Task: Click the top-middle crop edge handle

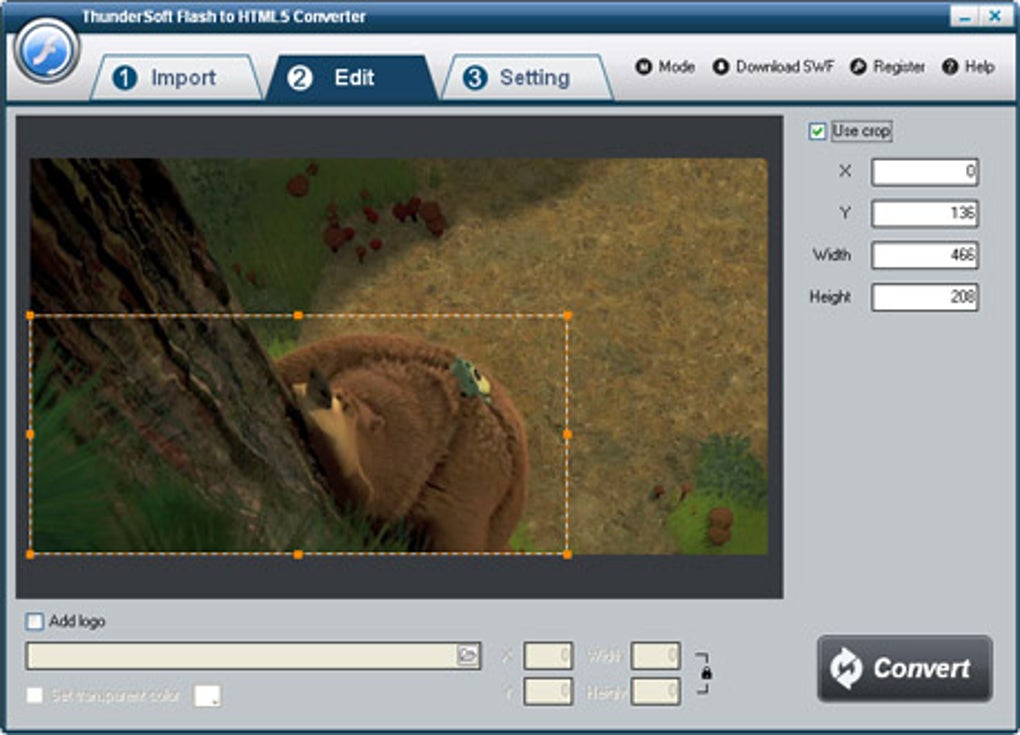Action: [x=298, y=315]
